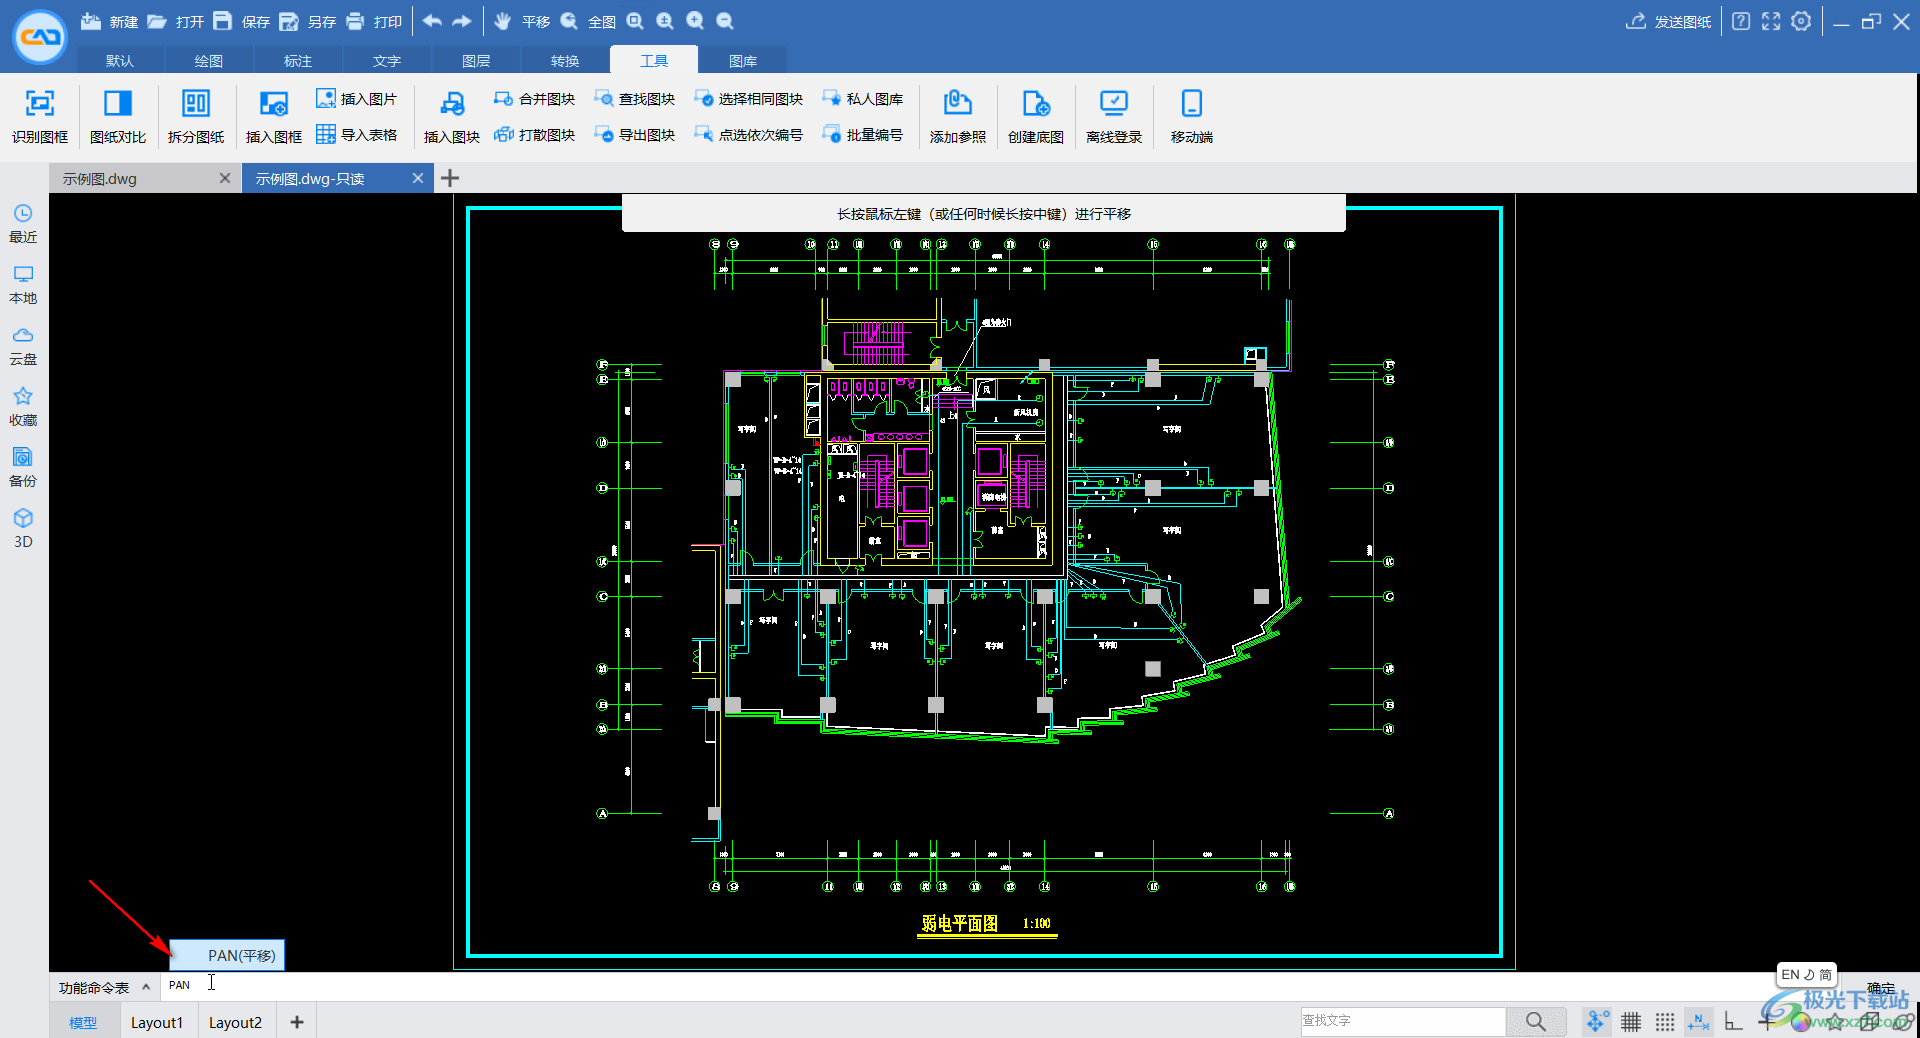Click 全图 zoom extents button

[x=588, y=21]
